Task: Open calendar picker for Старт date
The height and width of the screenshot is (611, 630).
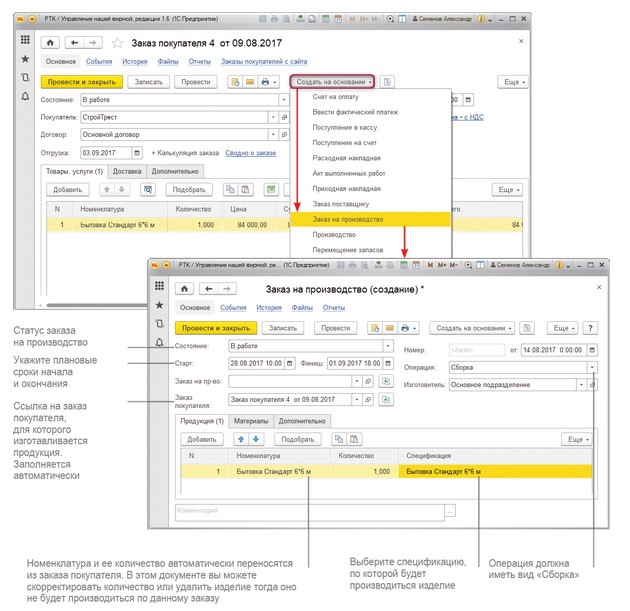Action: (290, 364)
